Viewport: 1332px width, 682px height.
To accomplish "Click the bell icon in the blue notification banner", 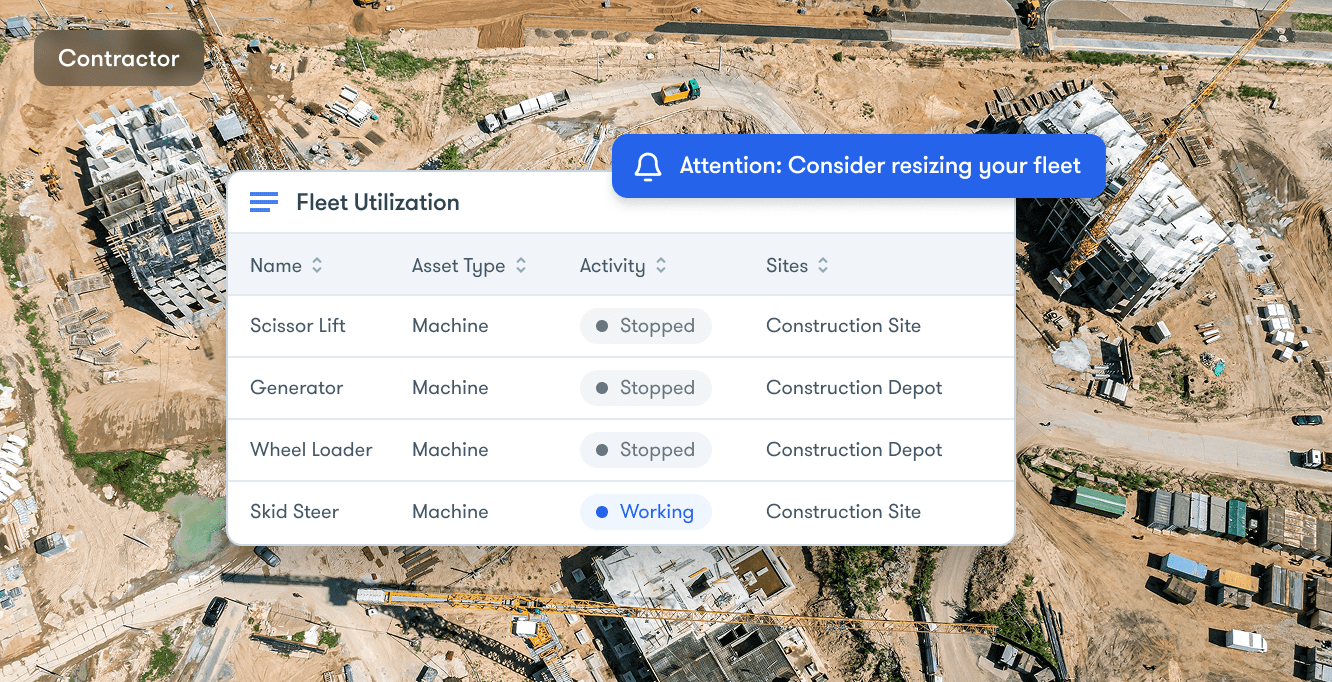I will (x=647, y=166).
